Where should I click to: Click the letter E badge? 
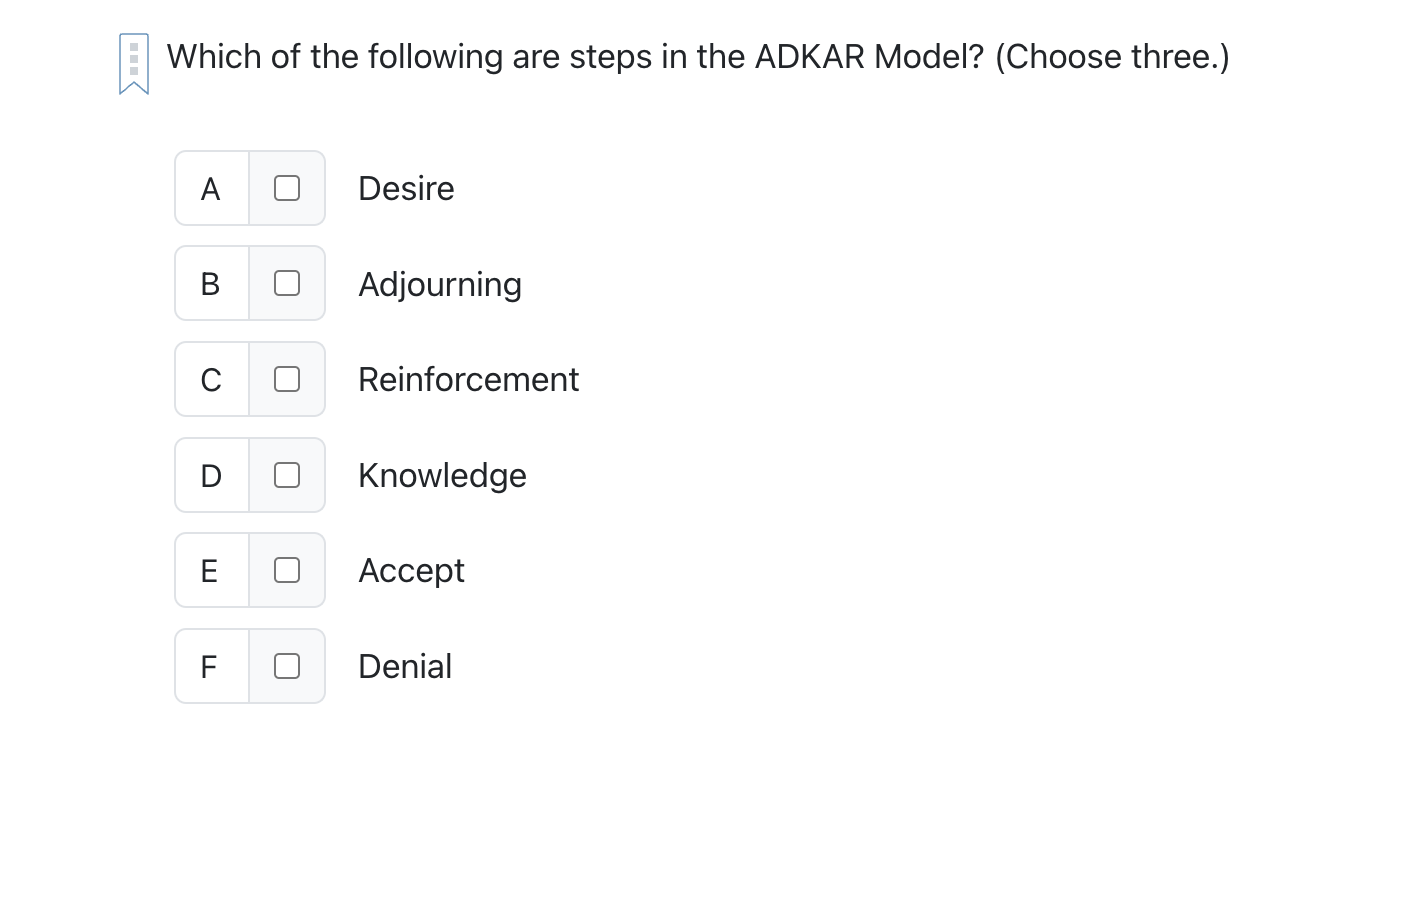[210, 570]
